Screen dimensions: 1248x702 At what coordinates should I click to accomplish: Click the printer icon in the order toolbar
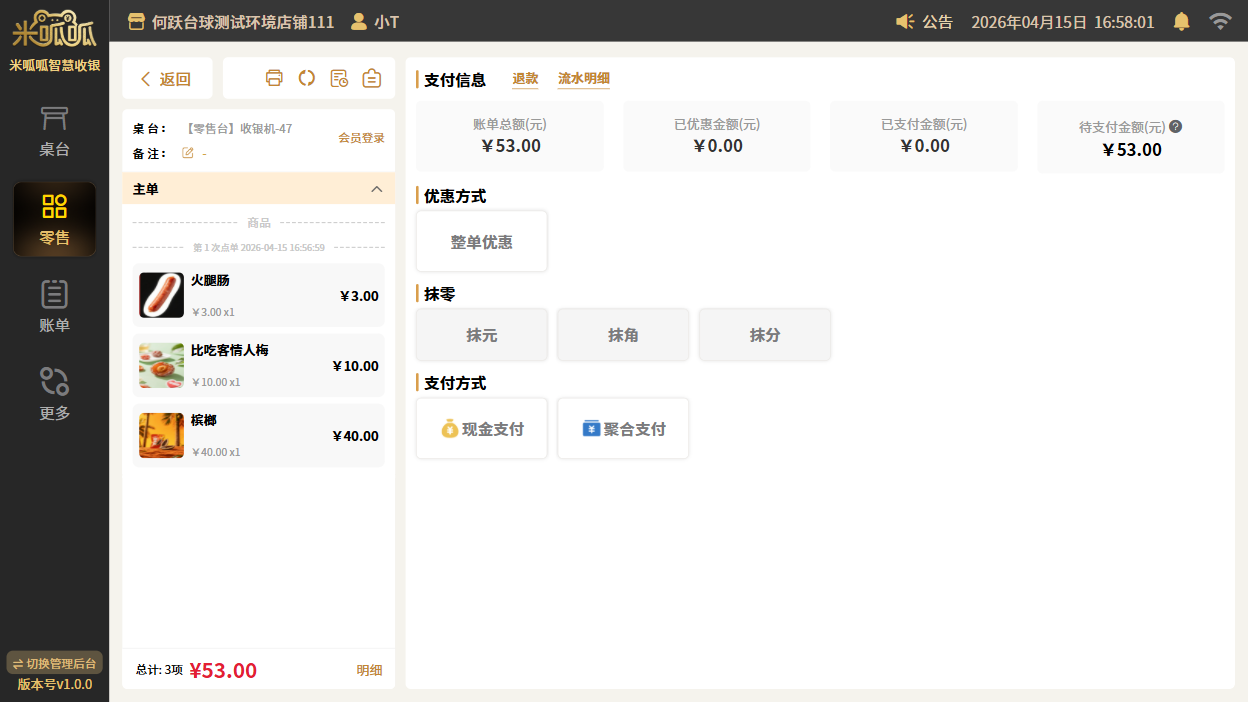[x=274, y=78]
